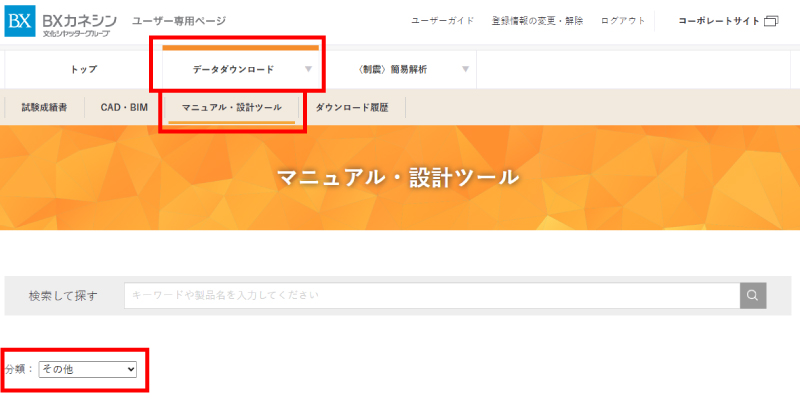Viewport: 800px width, 412px height.
Task: Open the 分類 dropdown showing その他
Action: [88, 369]
